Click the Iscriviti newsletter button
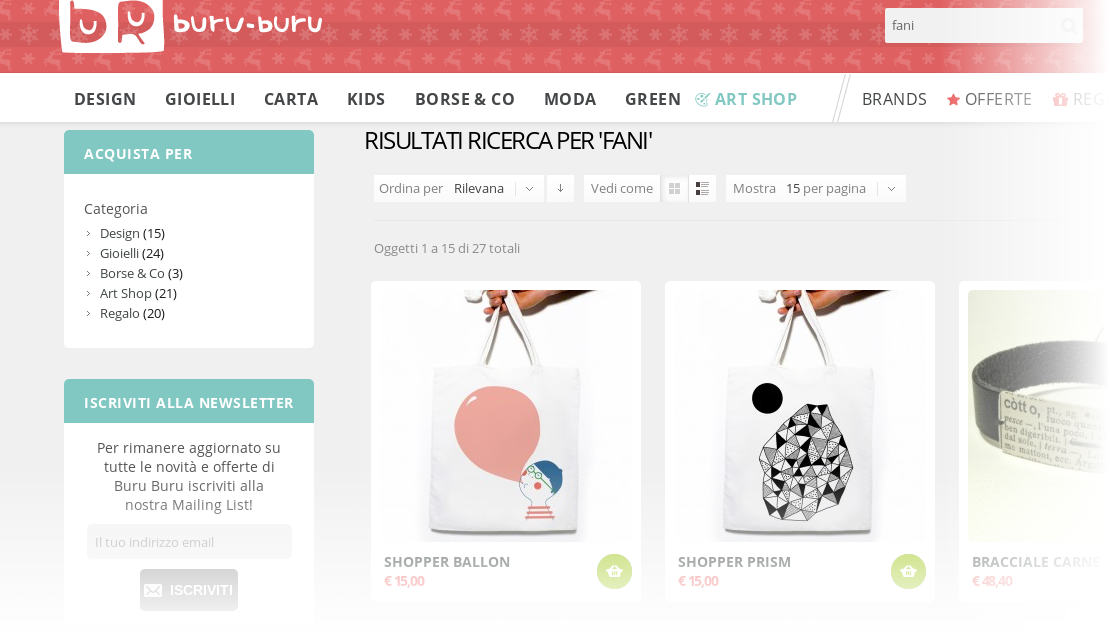This screenshot has width=1110, height=639. [189, 589]
